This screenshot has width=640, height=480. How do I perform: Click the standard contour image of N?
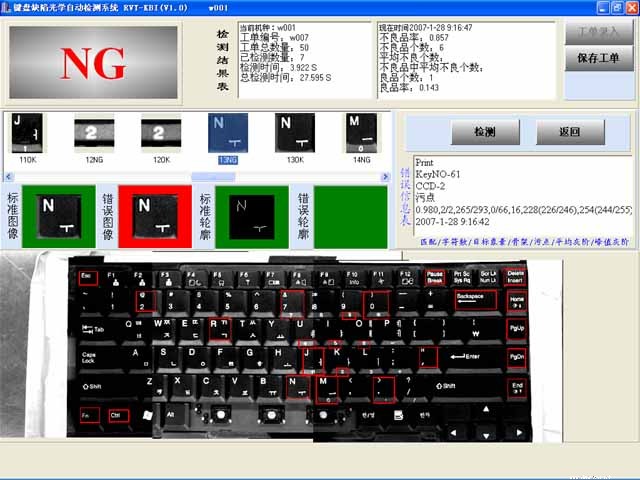coord(252,217)
